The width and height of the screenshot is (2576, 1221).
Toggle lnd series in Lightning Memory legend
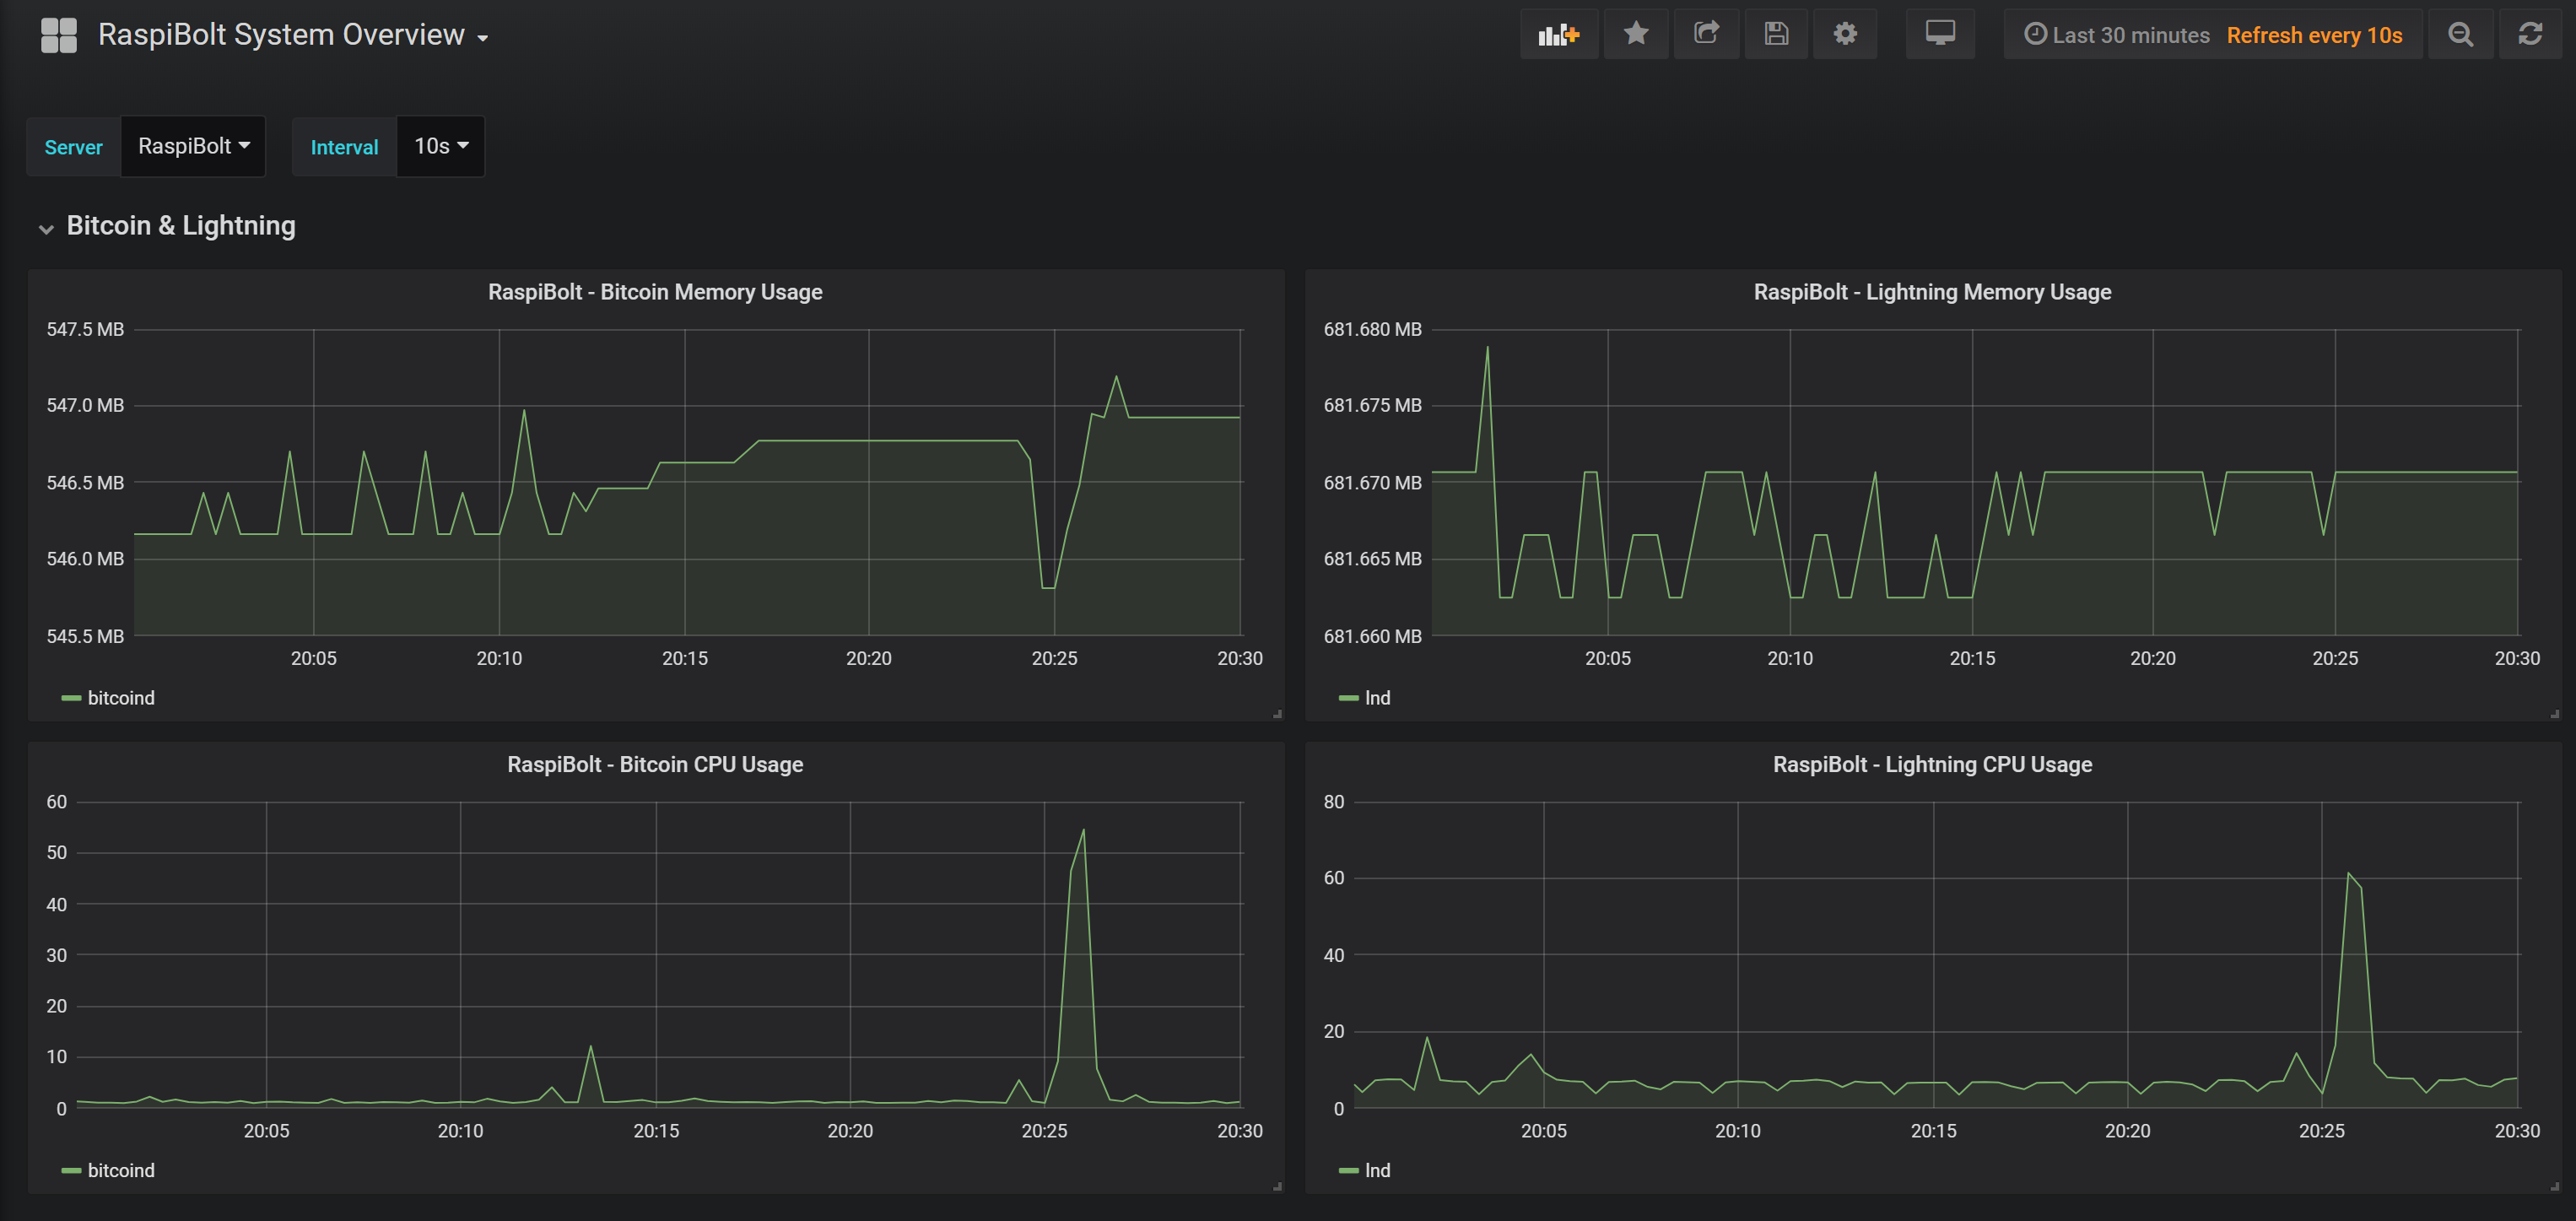pyautogui.click(x=1377, y=698)
